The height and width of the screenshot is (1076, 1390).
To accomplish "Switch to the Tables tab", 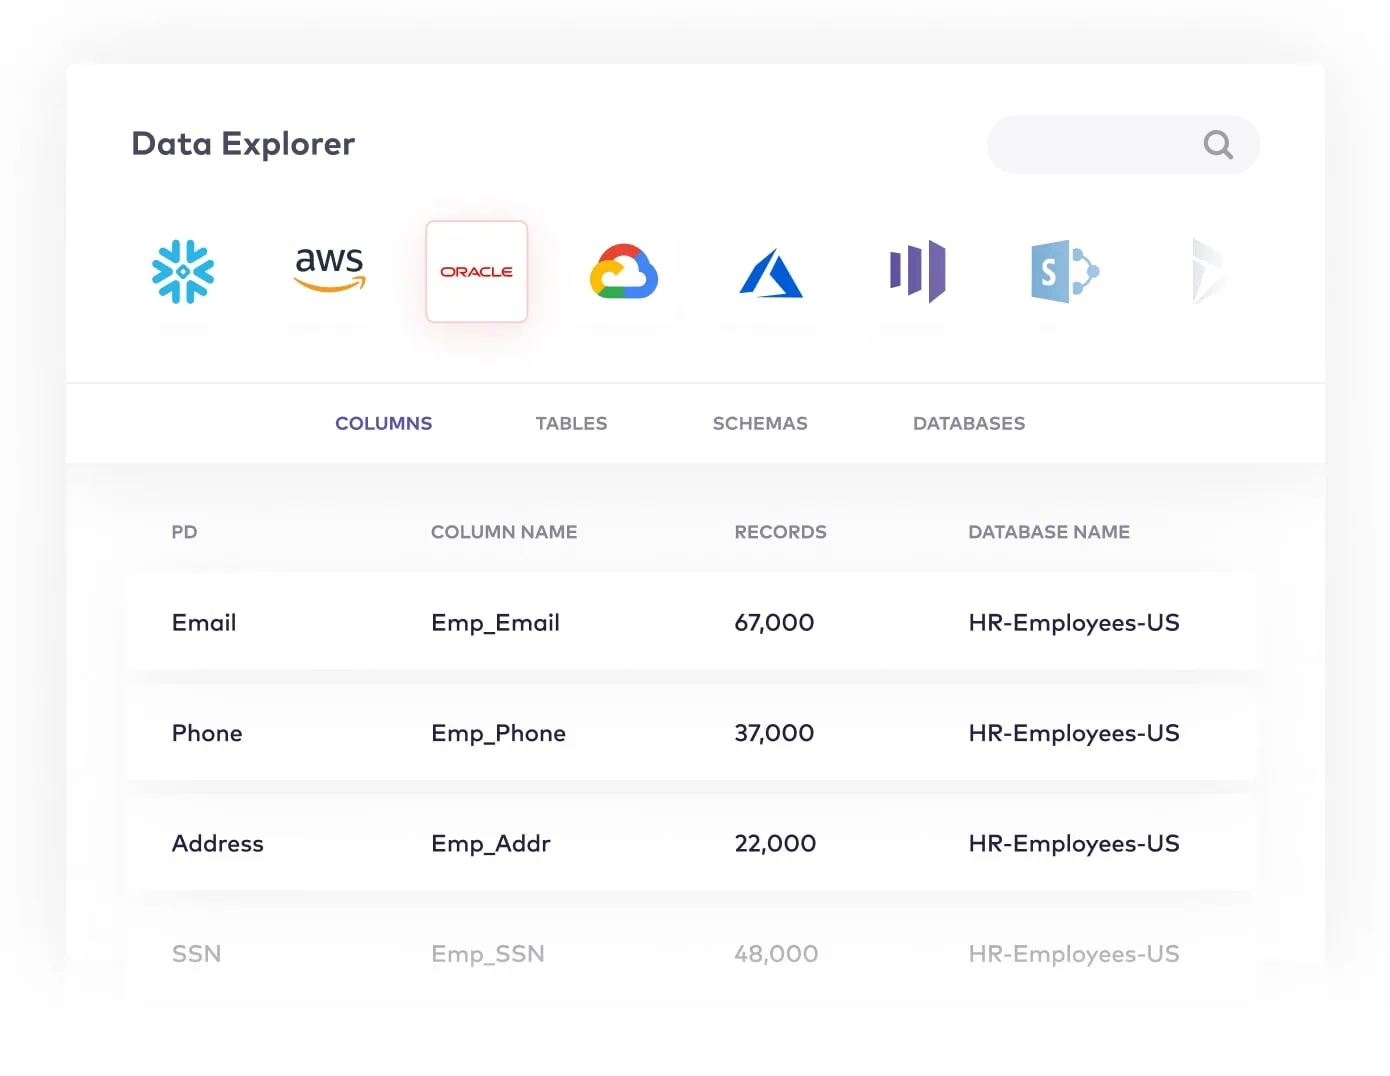I will coord(571,423).
